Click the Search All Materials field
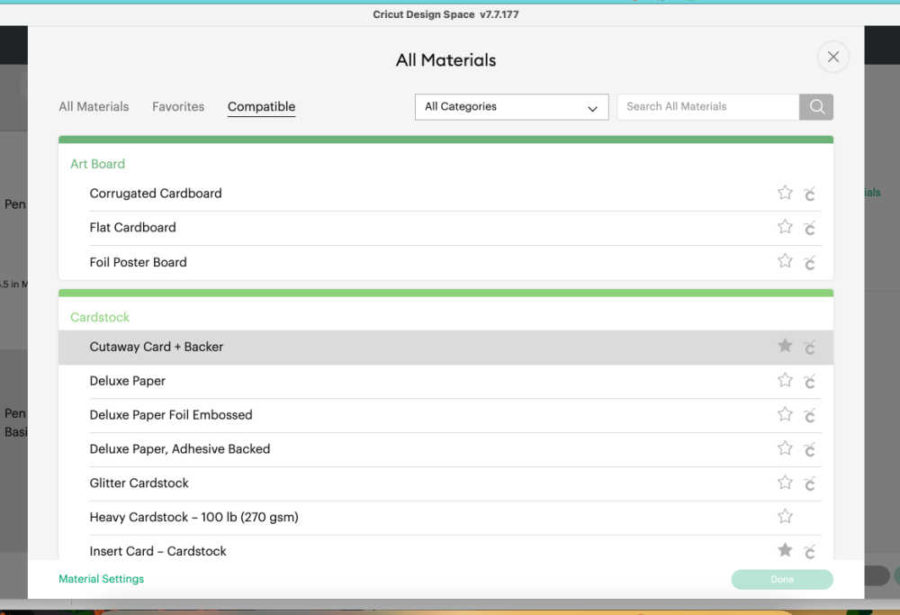 [708, 107]
